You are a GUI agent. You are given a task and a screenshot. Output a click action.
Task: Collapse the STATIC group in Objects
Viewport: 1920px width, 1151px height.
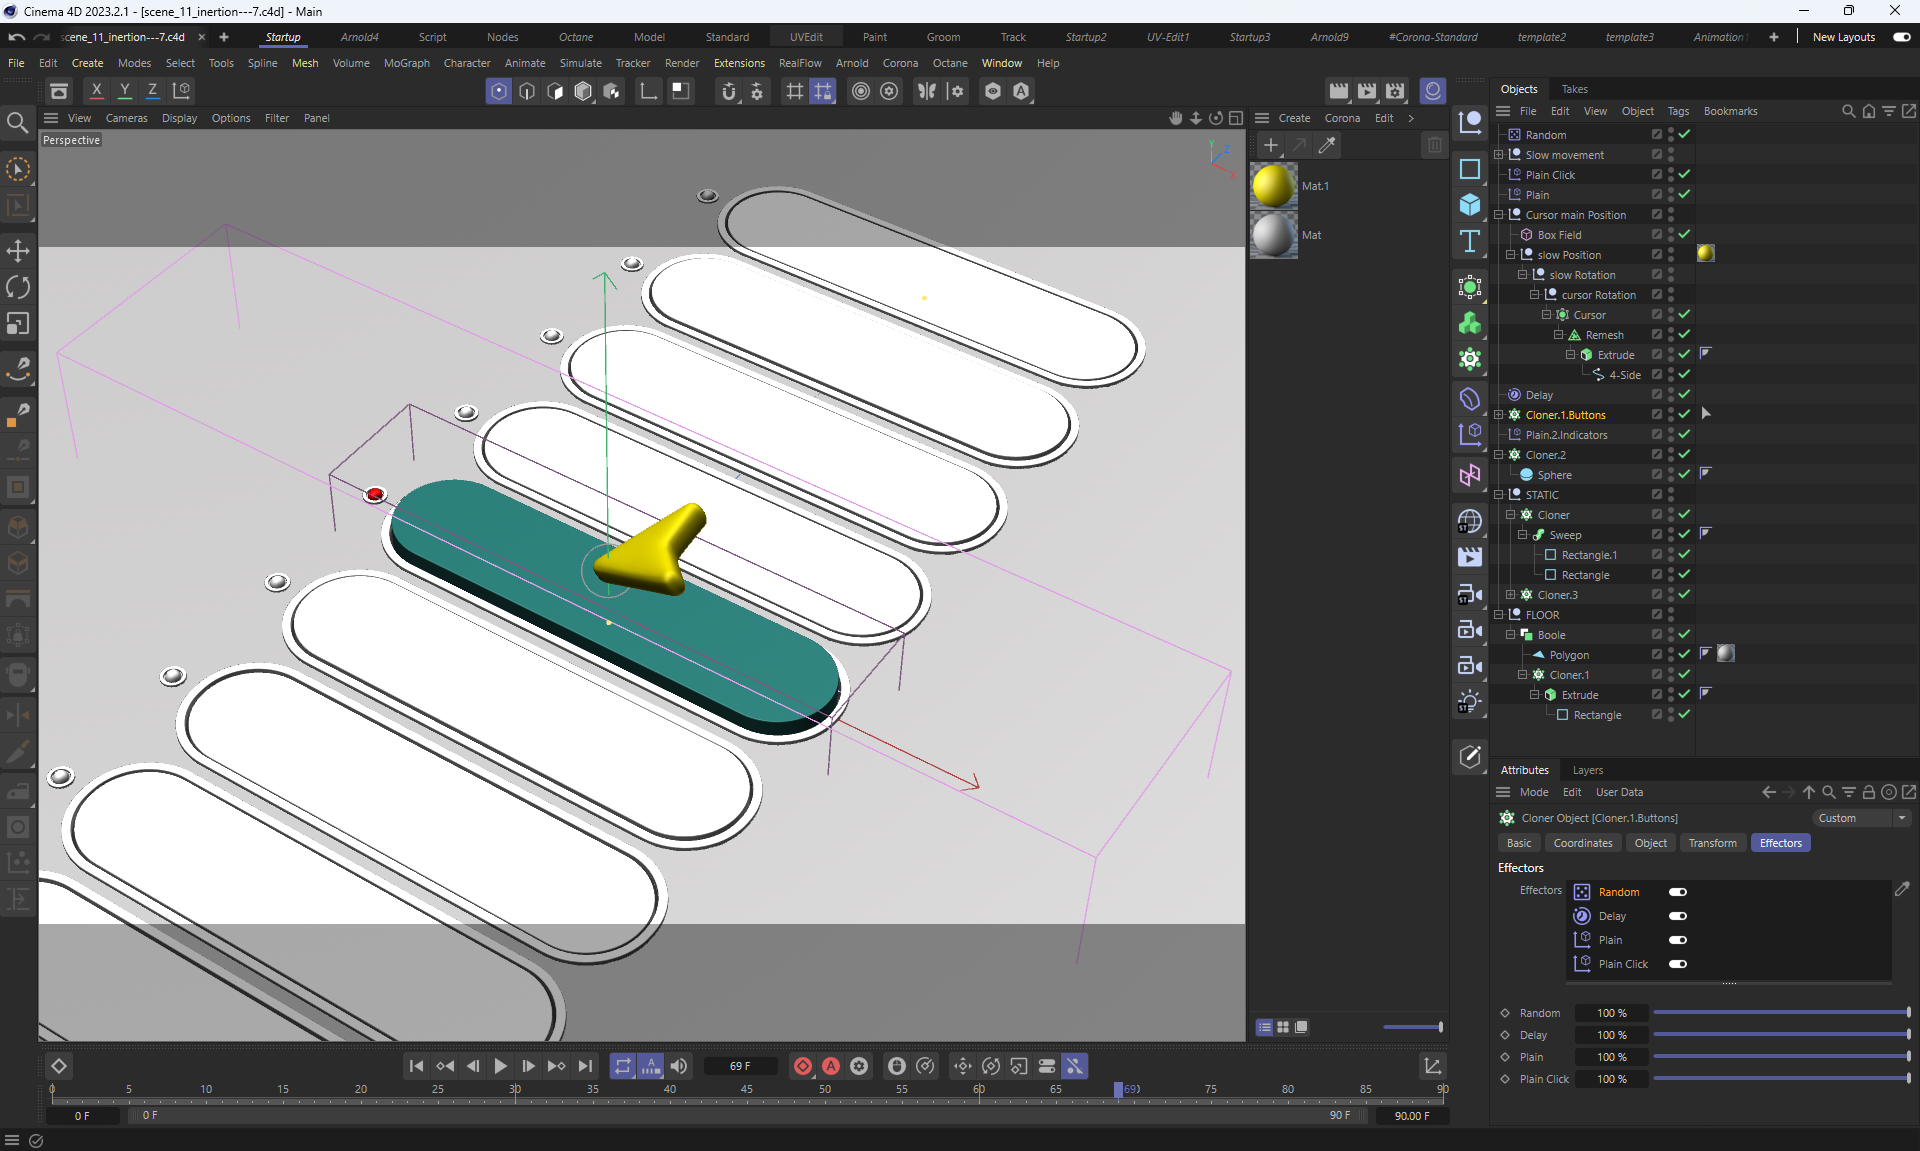click(x=1498, y=494)
